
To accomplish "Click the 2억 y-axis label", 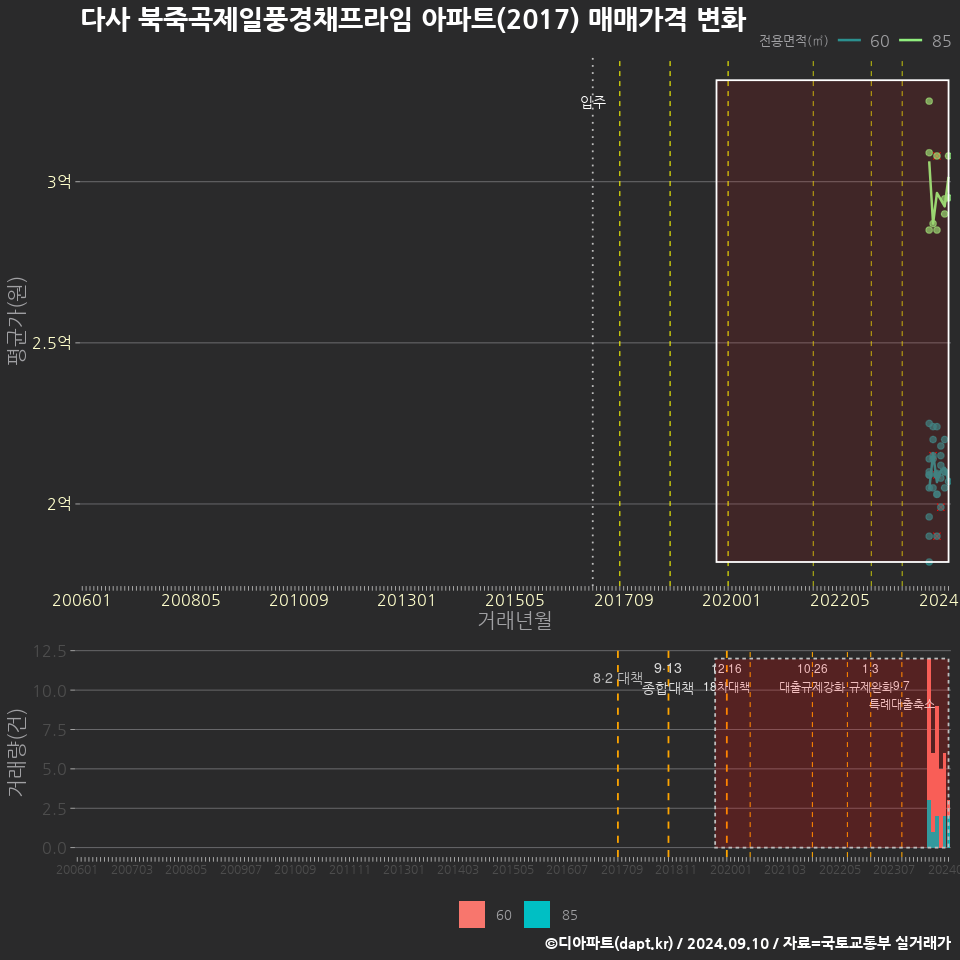I will click(59, 504).
